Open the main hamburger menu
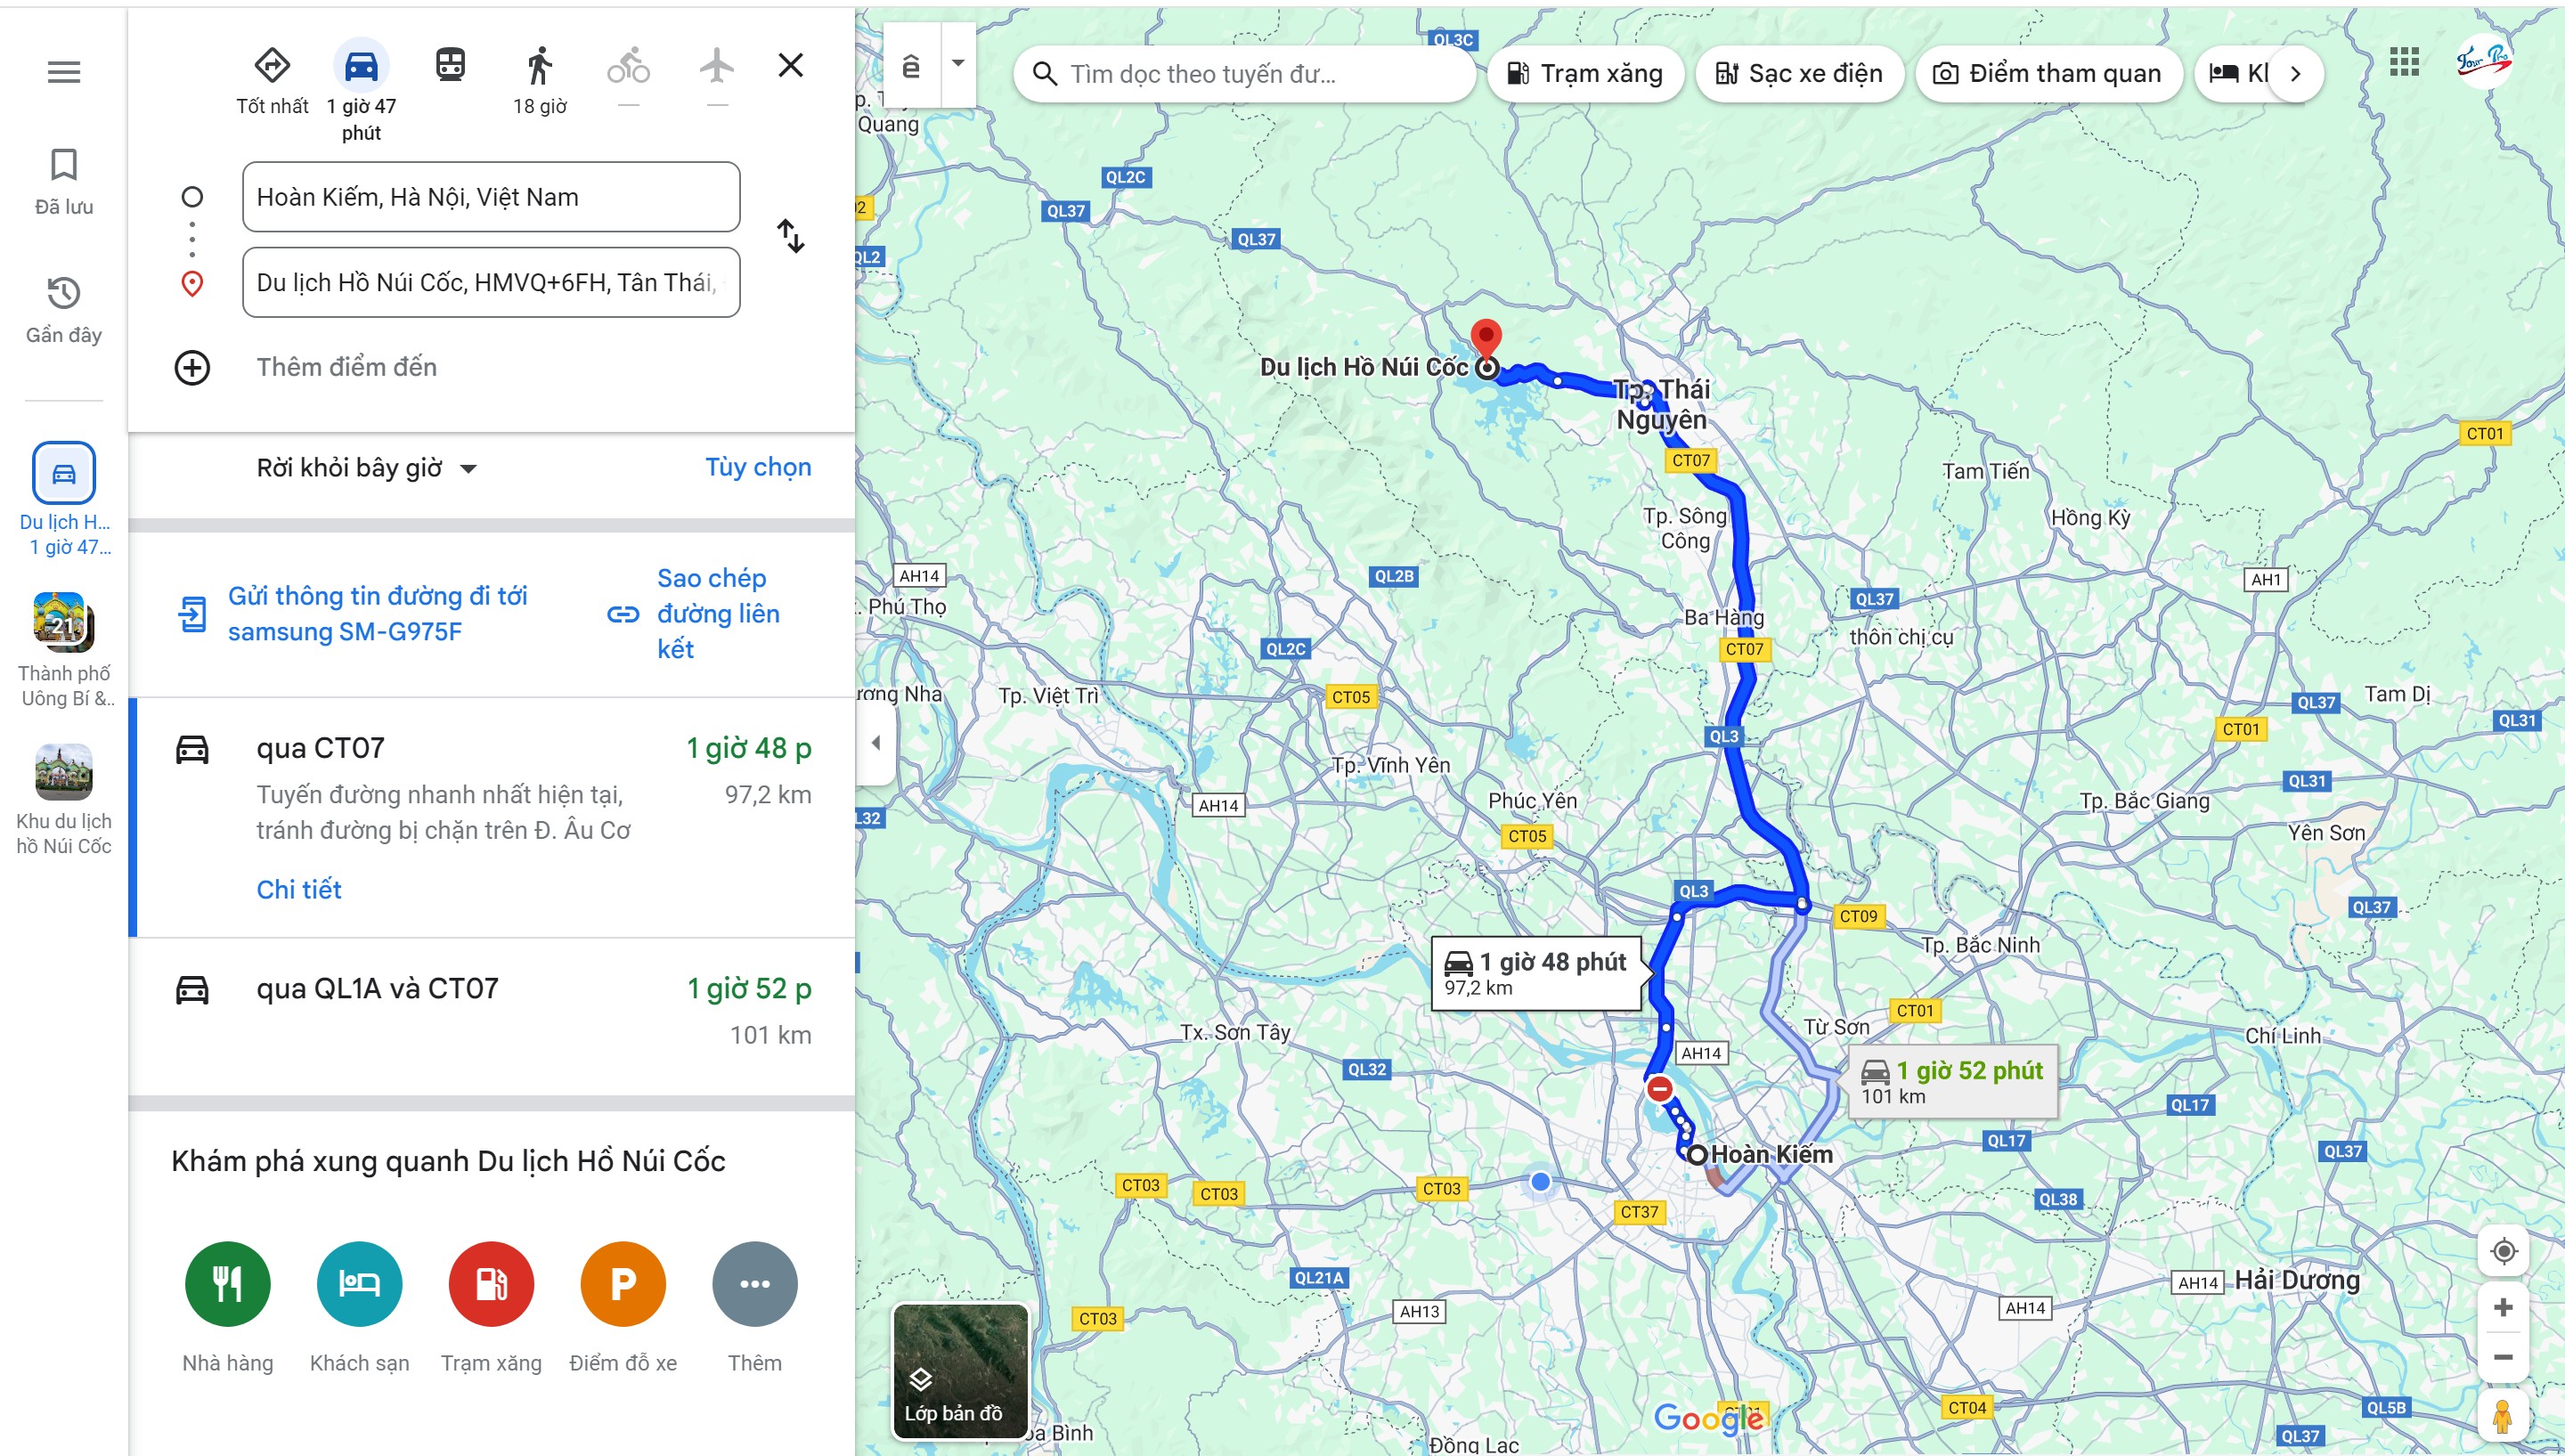The height and width of the screenshot is (1456, 2565). (64, 72)
